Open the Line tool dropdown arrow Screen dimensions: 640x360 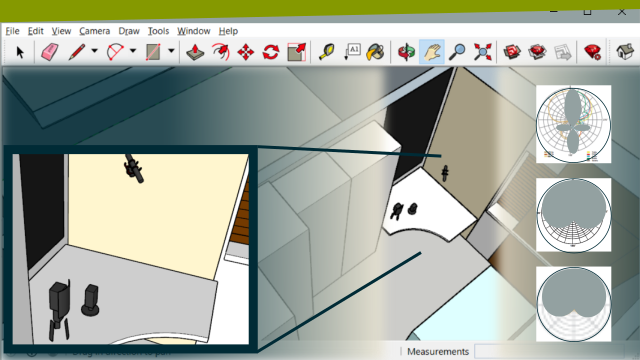94,51
